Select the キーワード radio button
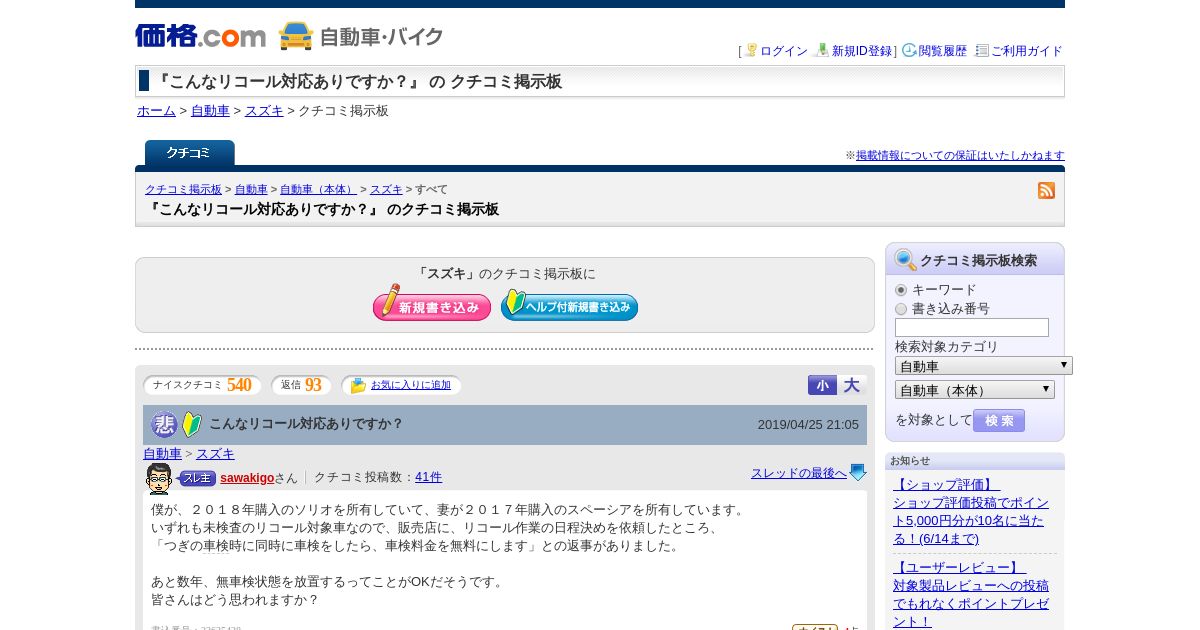The width and height of the screenshot is (1200, 630). coord(901,290)
